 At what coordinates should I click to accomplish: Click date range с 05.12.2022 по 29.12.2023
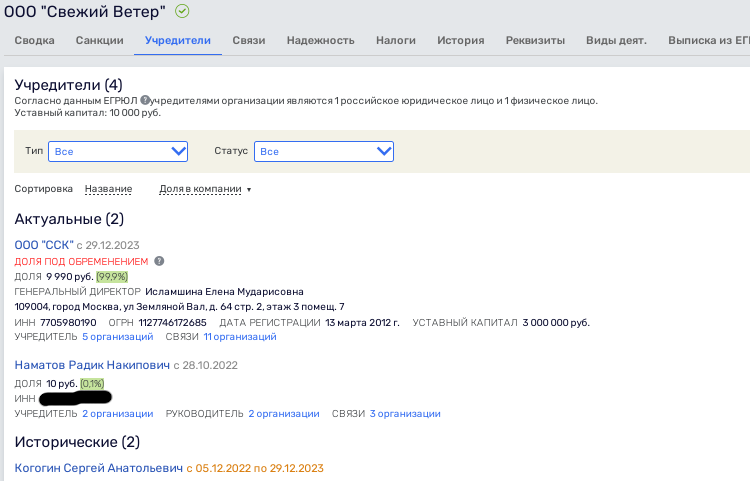coord(255,468)
